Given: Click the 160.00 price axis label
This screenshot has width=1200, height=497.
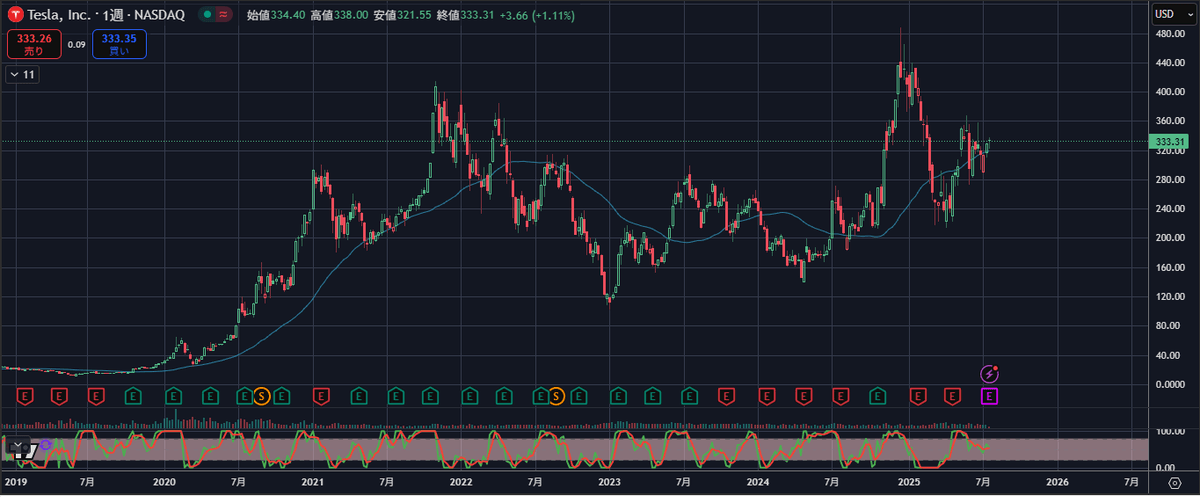Looking at the screenshot, I should [x=1170, y=267].
